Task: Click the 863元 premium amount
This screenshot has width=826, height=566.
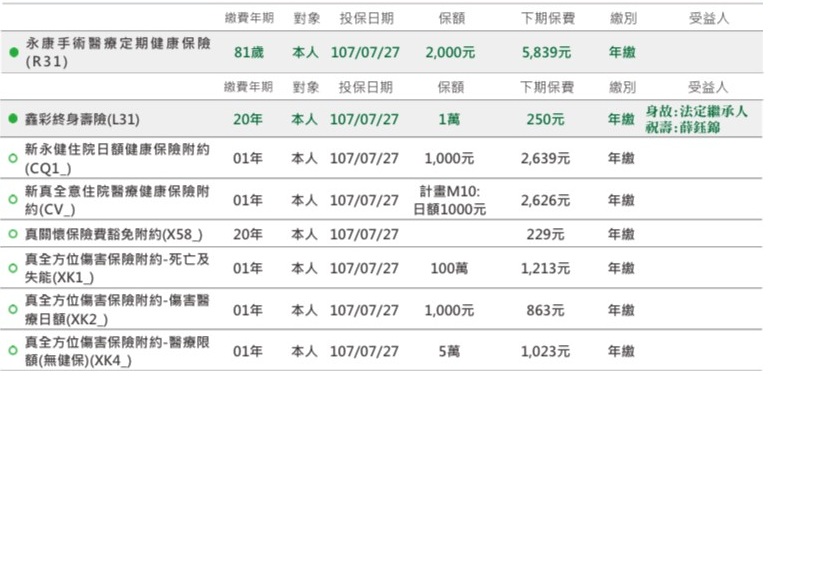Action: (x=545, y=310)
